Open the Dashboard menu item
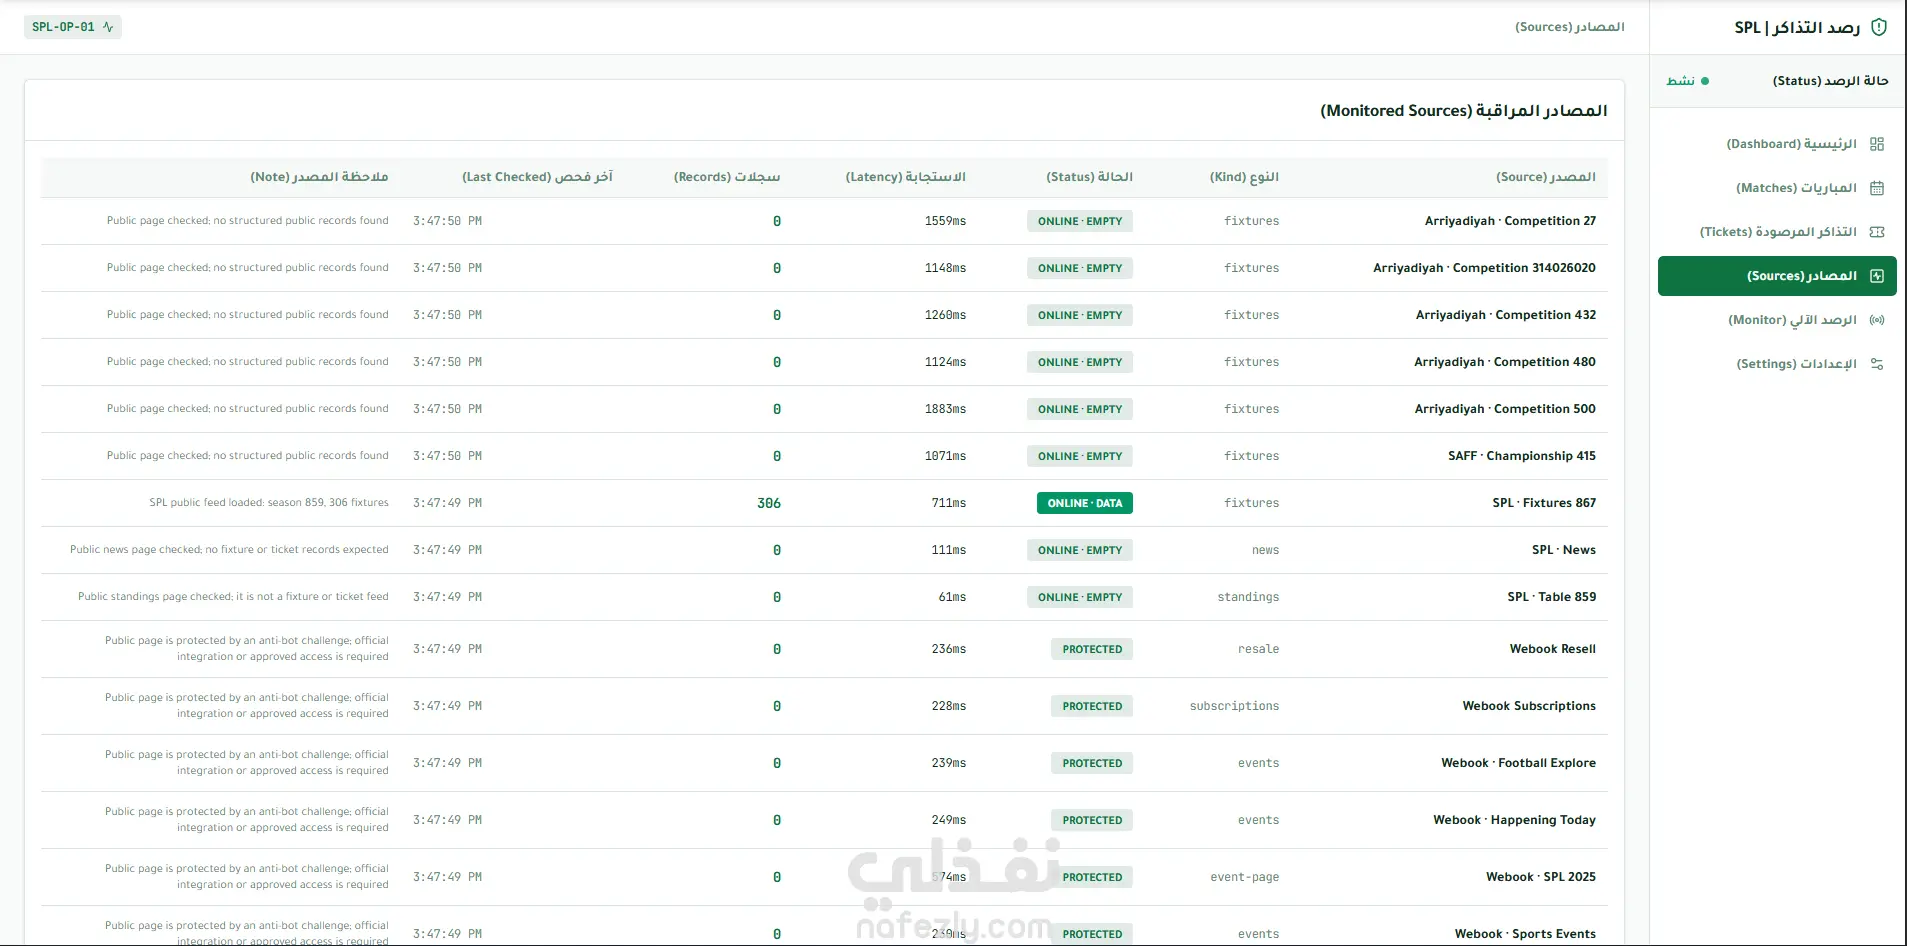The width and height of the screenshot is (1907, 946). [1777, 144]
